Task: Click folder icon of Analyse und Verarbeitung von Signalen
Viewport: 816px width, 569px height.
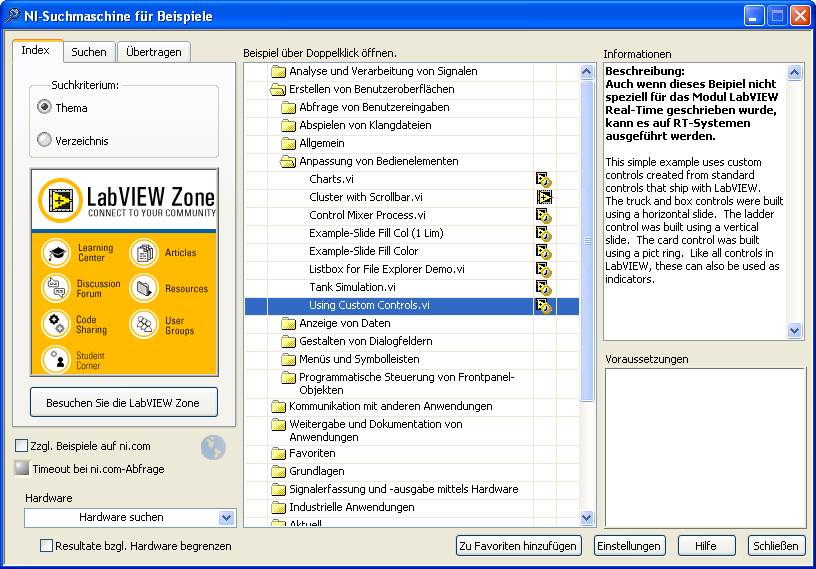Action: click(x=279, y=71)
